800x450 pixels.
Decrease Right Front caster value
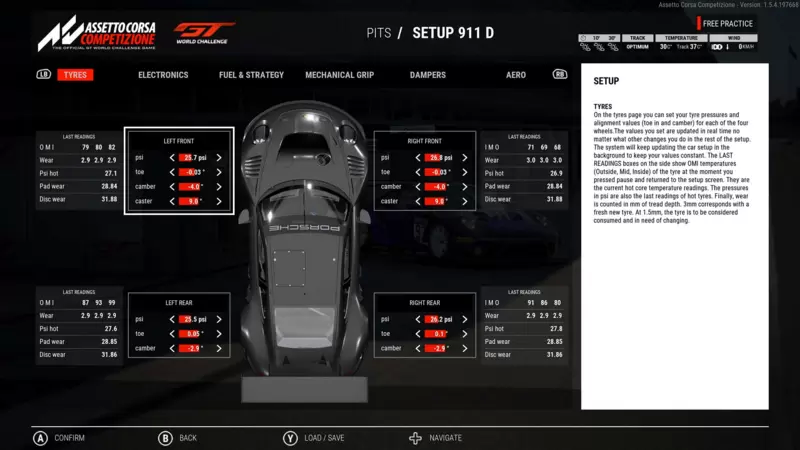click(x=418, y=201)
